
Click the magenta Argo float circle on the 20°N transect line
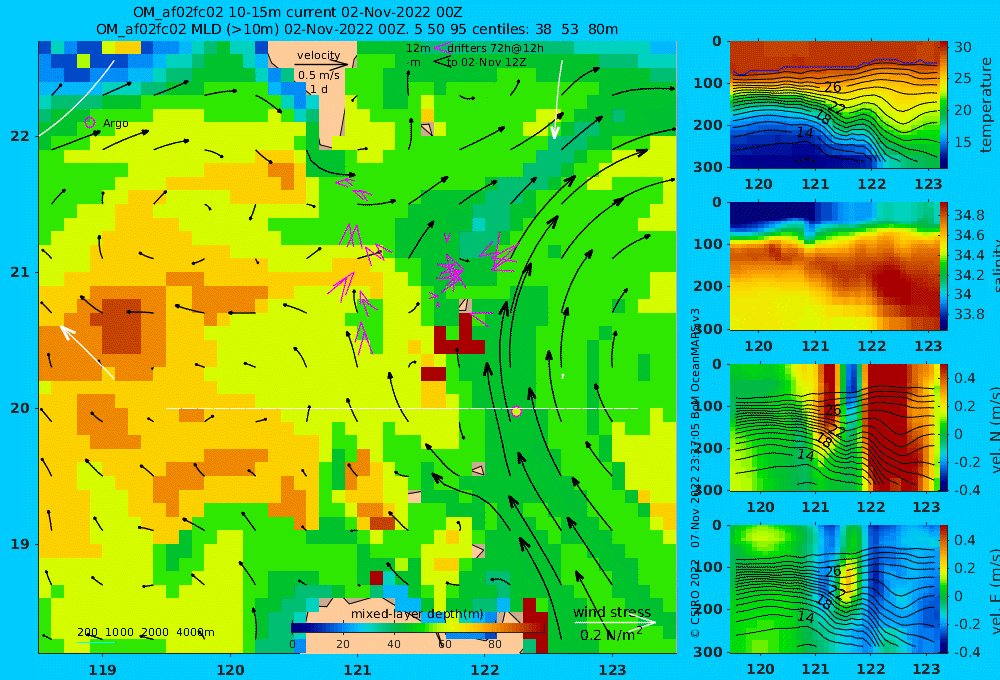517,412
